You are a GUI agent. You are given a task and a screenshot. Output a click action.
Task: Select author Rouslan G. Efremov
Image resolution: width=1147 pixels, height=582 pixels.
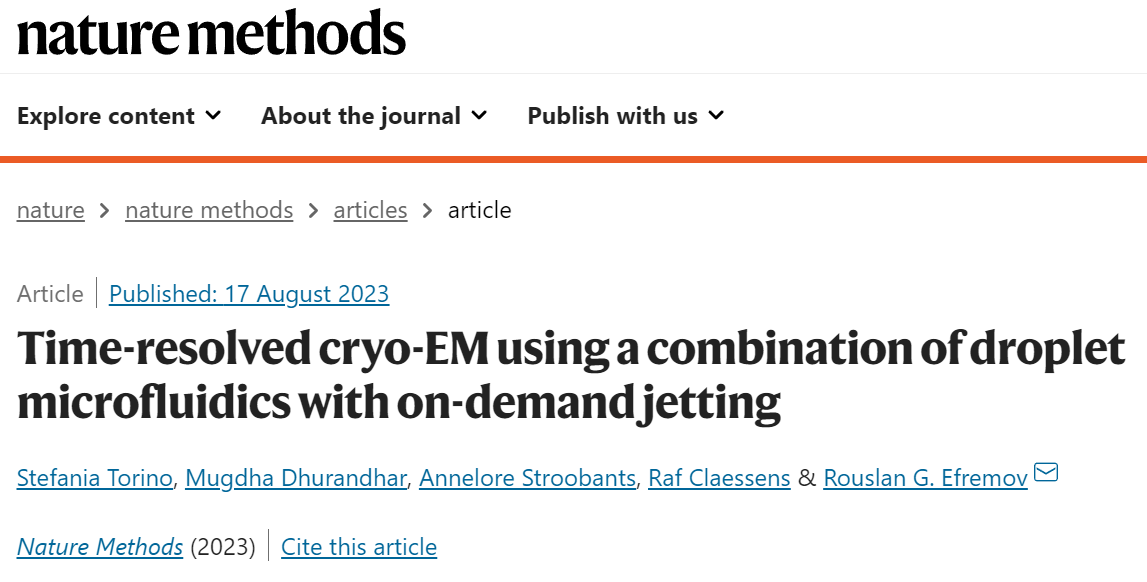click(925, 478)
